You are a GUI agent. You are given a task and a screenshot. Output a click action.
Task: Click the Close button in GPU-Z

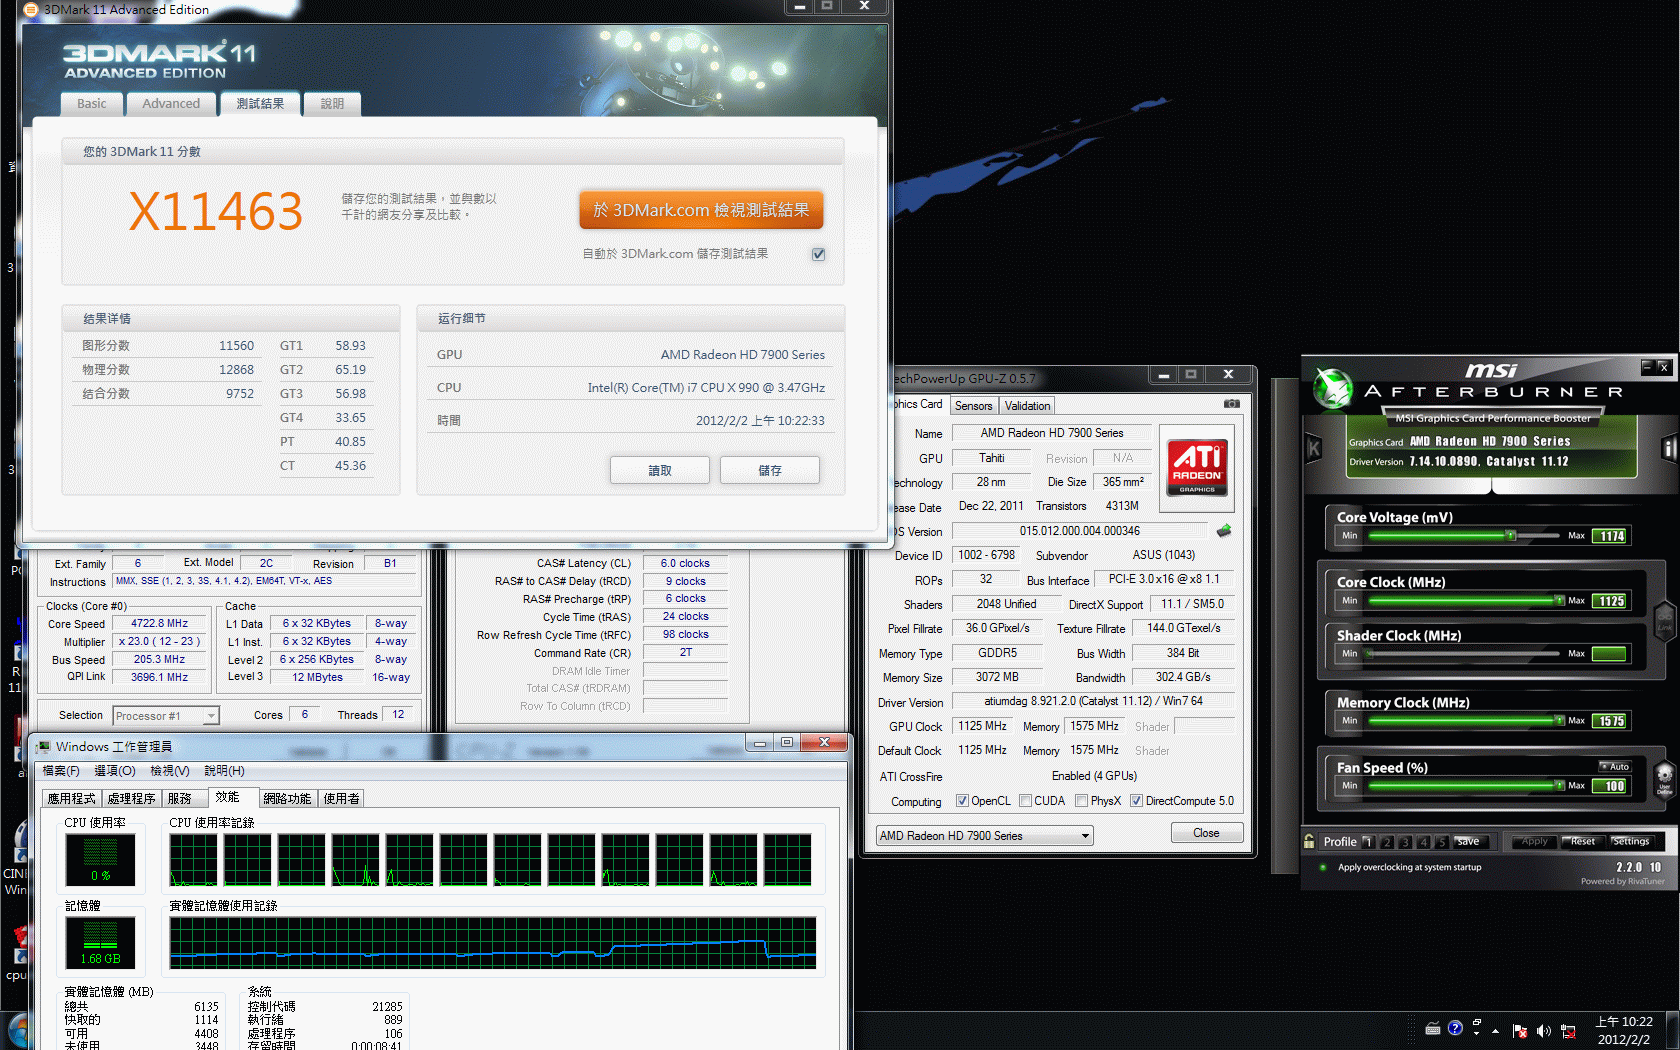click(x=1207, y=833)
